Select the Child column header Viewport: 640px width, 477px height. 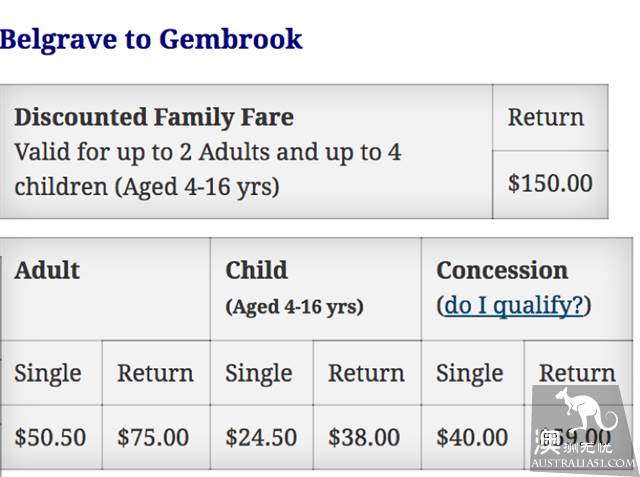[x=257, y=270]
